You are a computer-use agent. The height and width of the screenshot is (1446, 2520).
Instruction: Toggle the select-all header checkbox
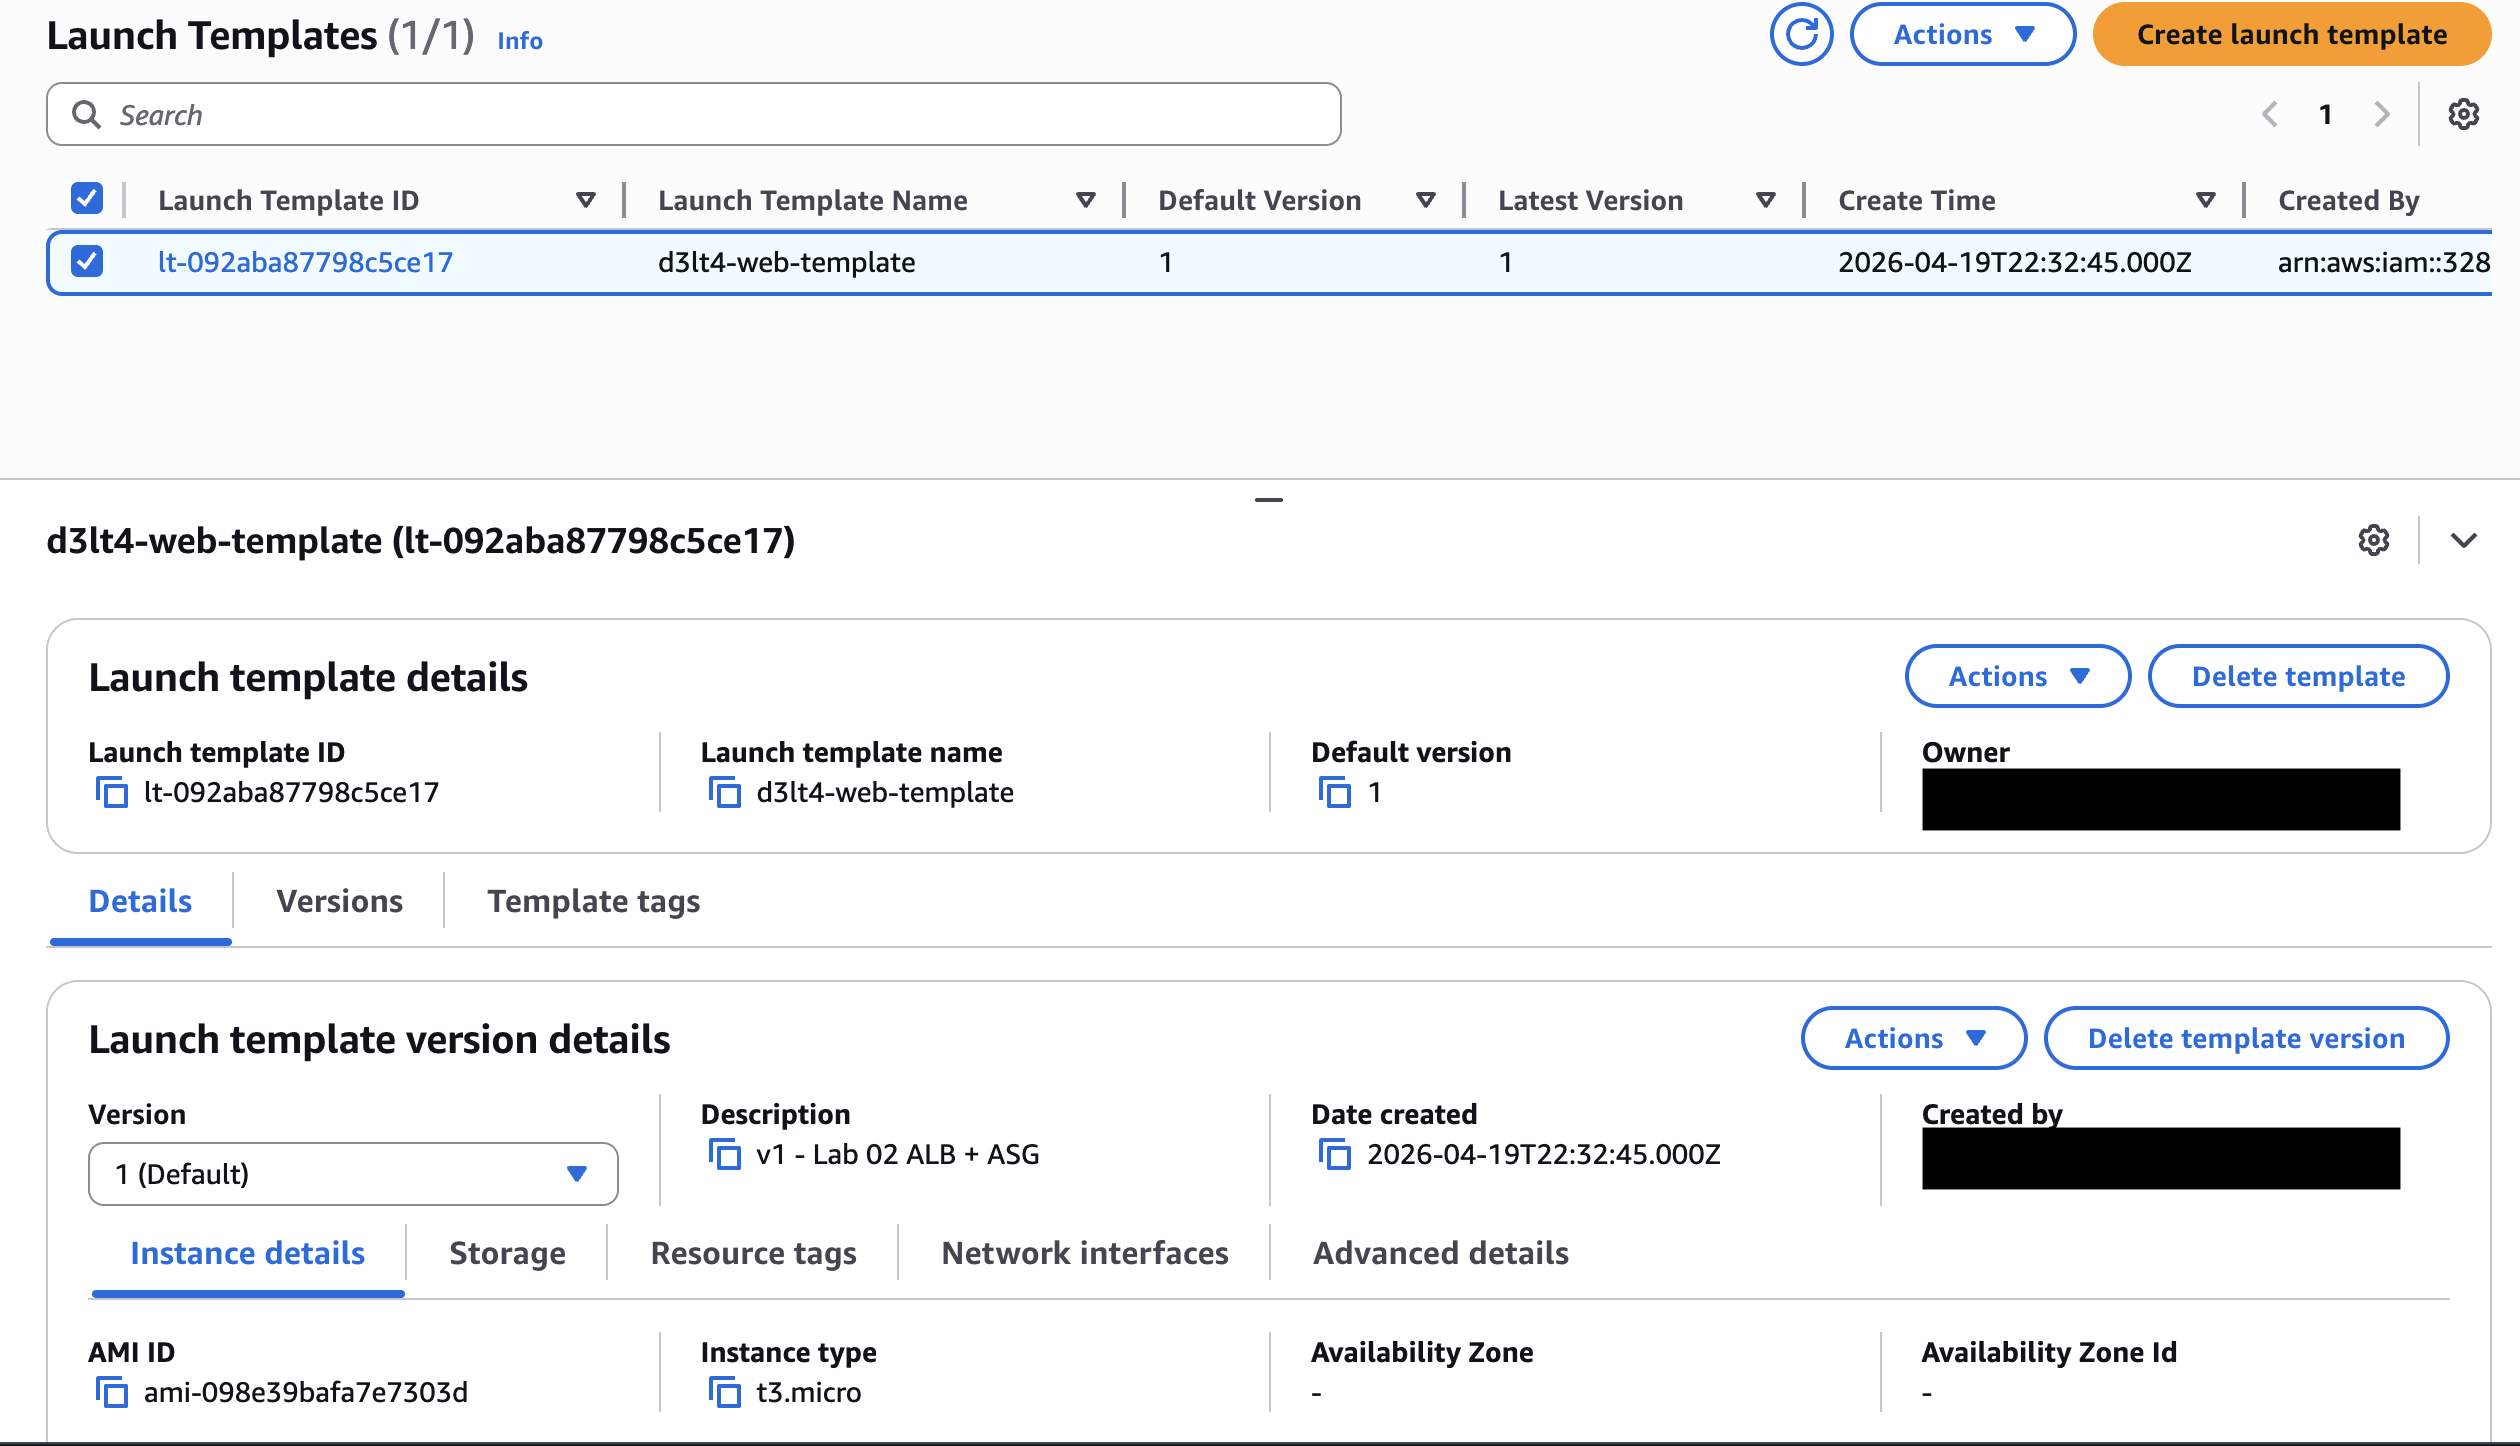click(87, 199)
